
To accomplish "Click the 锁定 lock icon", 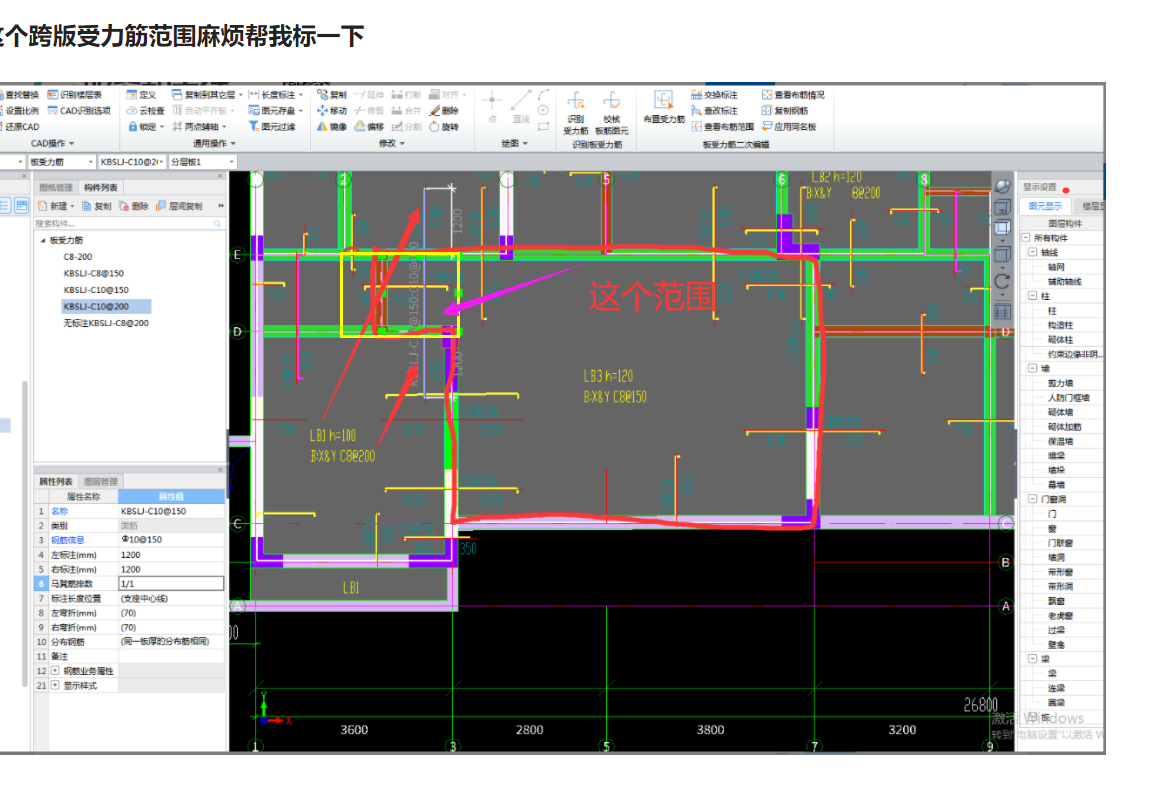I will 132,126.
